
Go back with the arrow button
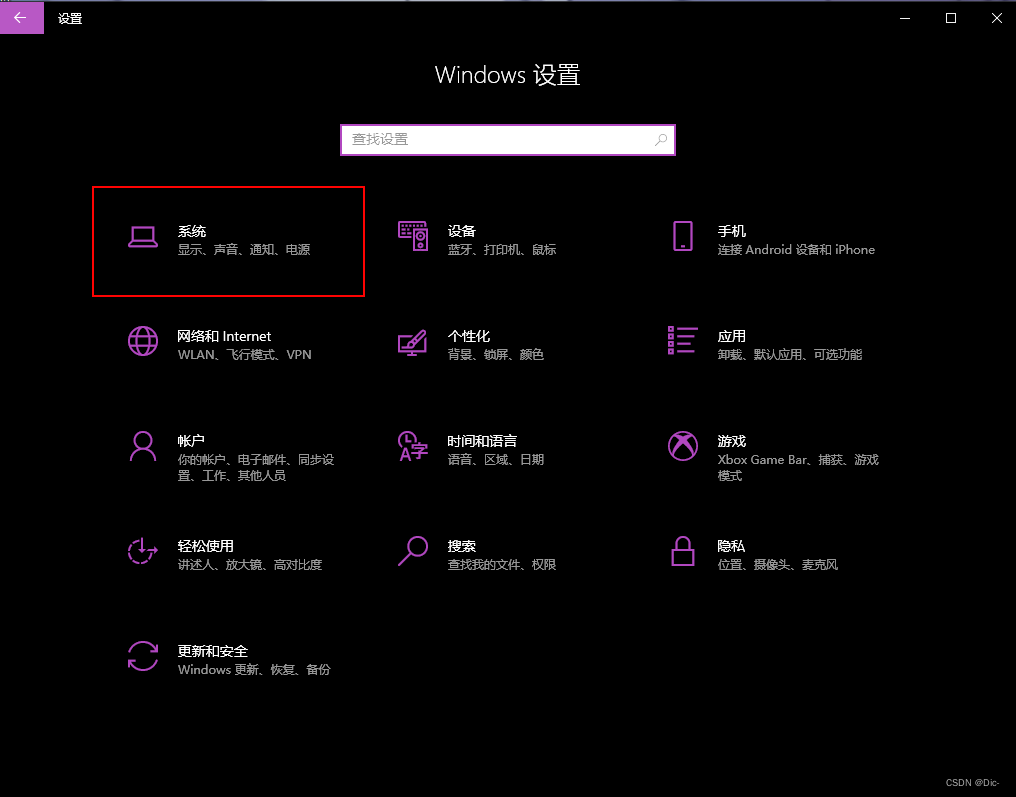click(x=21, y=17)
